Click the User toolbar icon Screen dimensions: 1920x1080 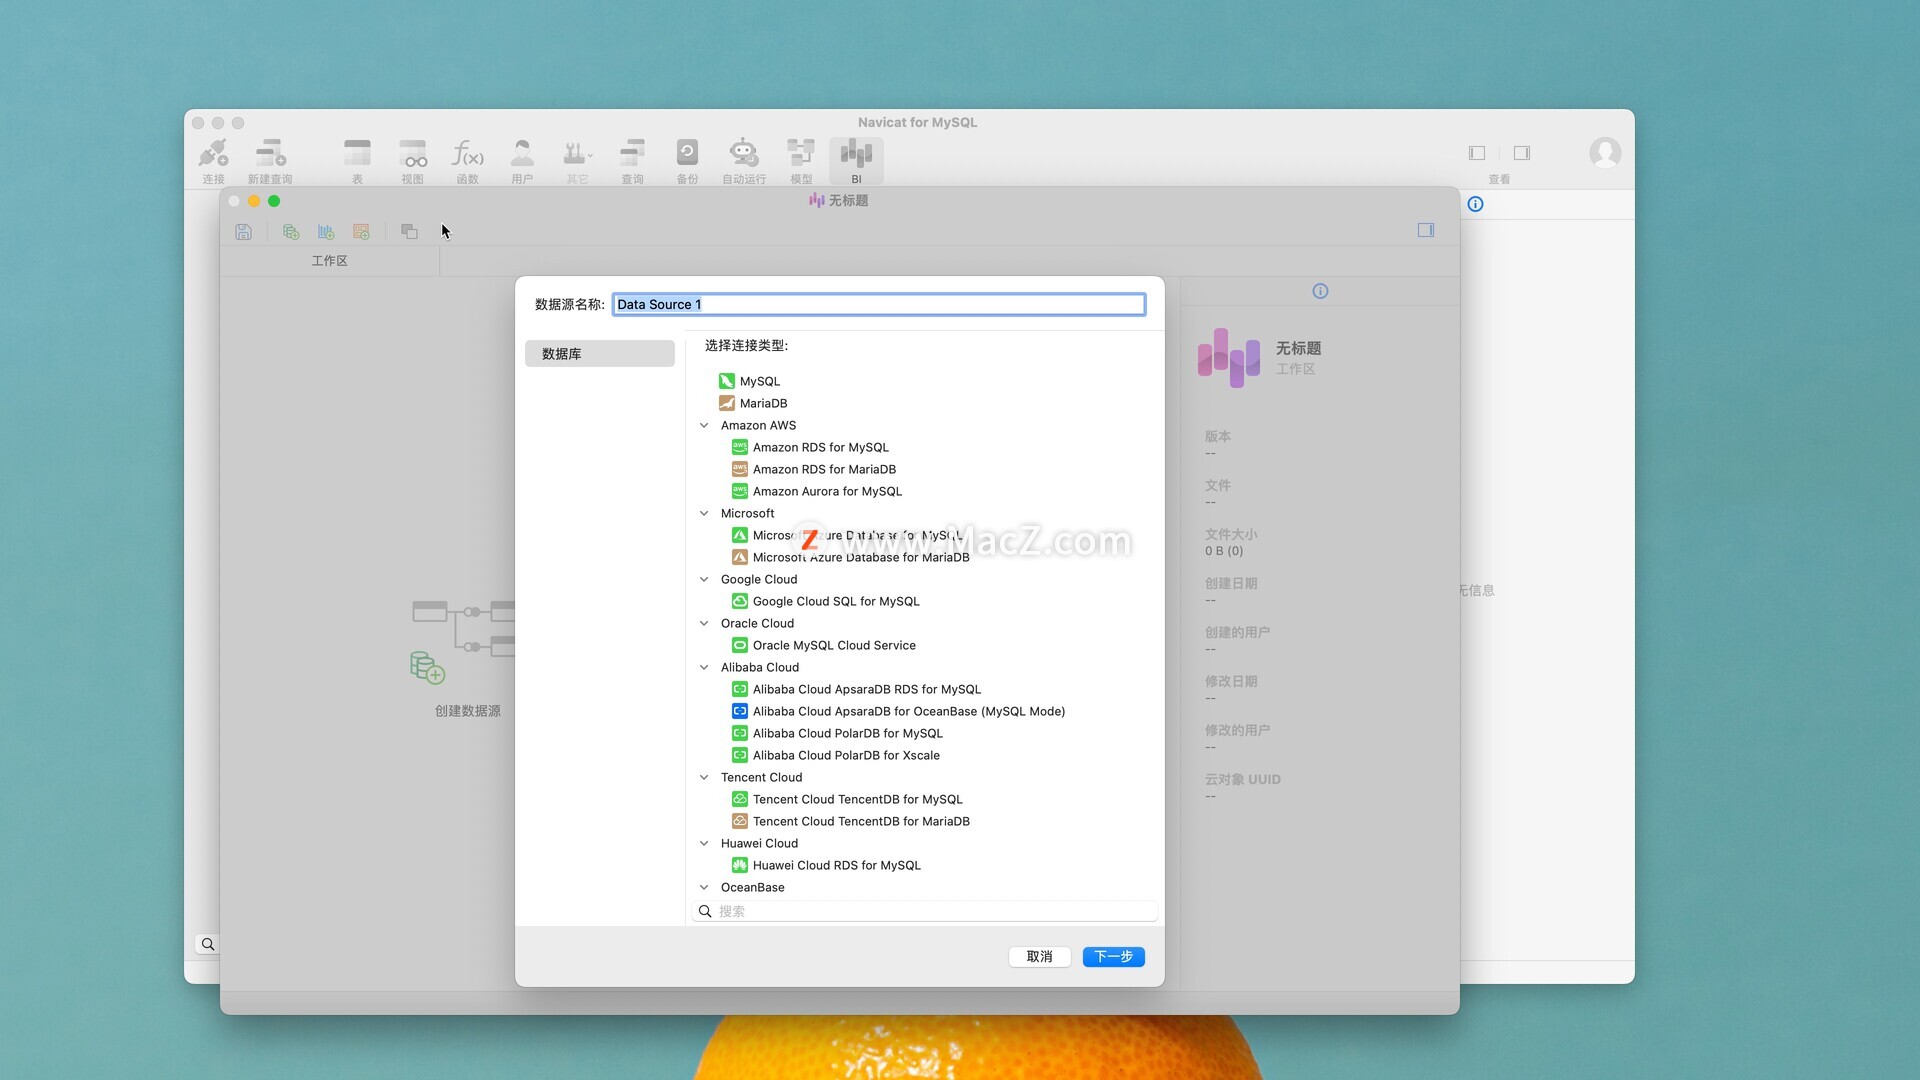coord(522,160)
